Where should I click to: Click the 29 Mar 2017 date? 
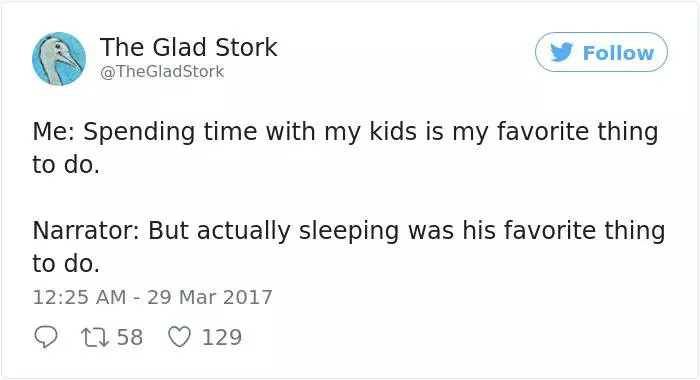pos(209,297)
